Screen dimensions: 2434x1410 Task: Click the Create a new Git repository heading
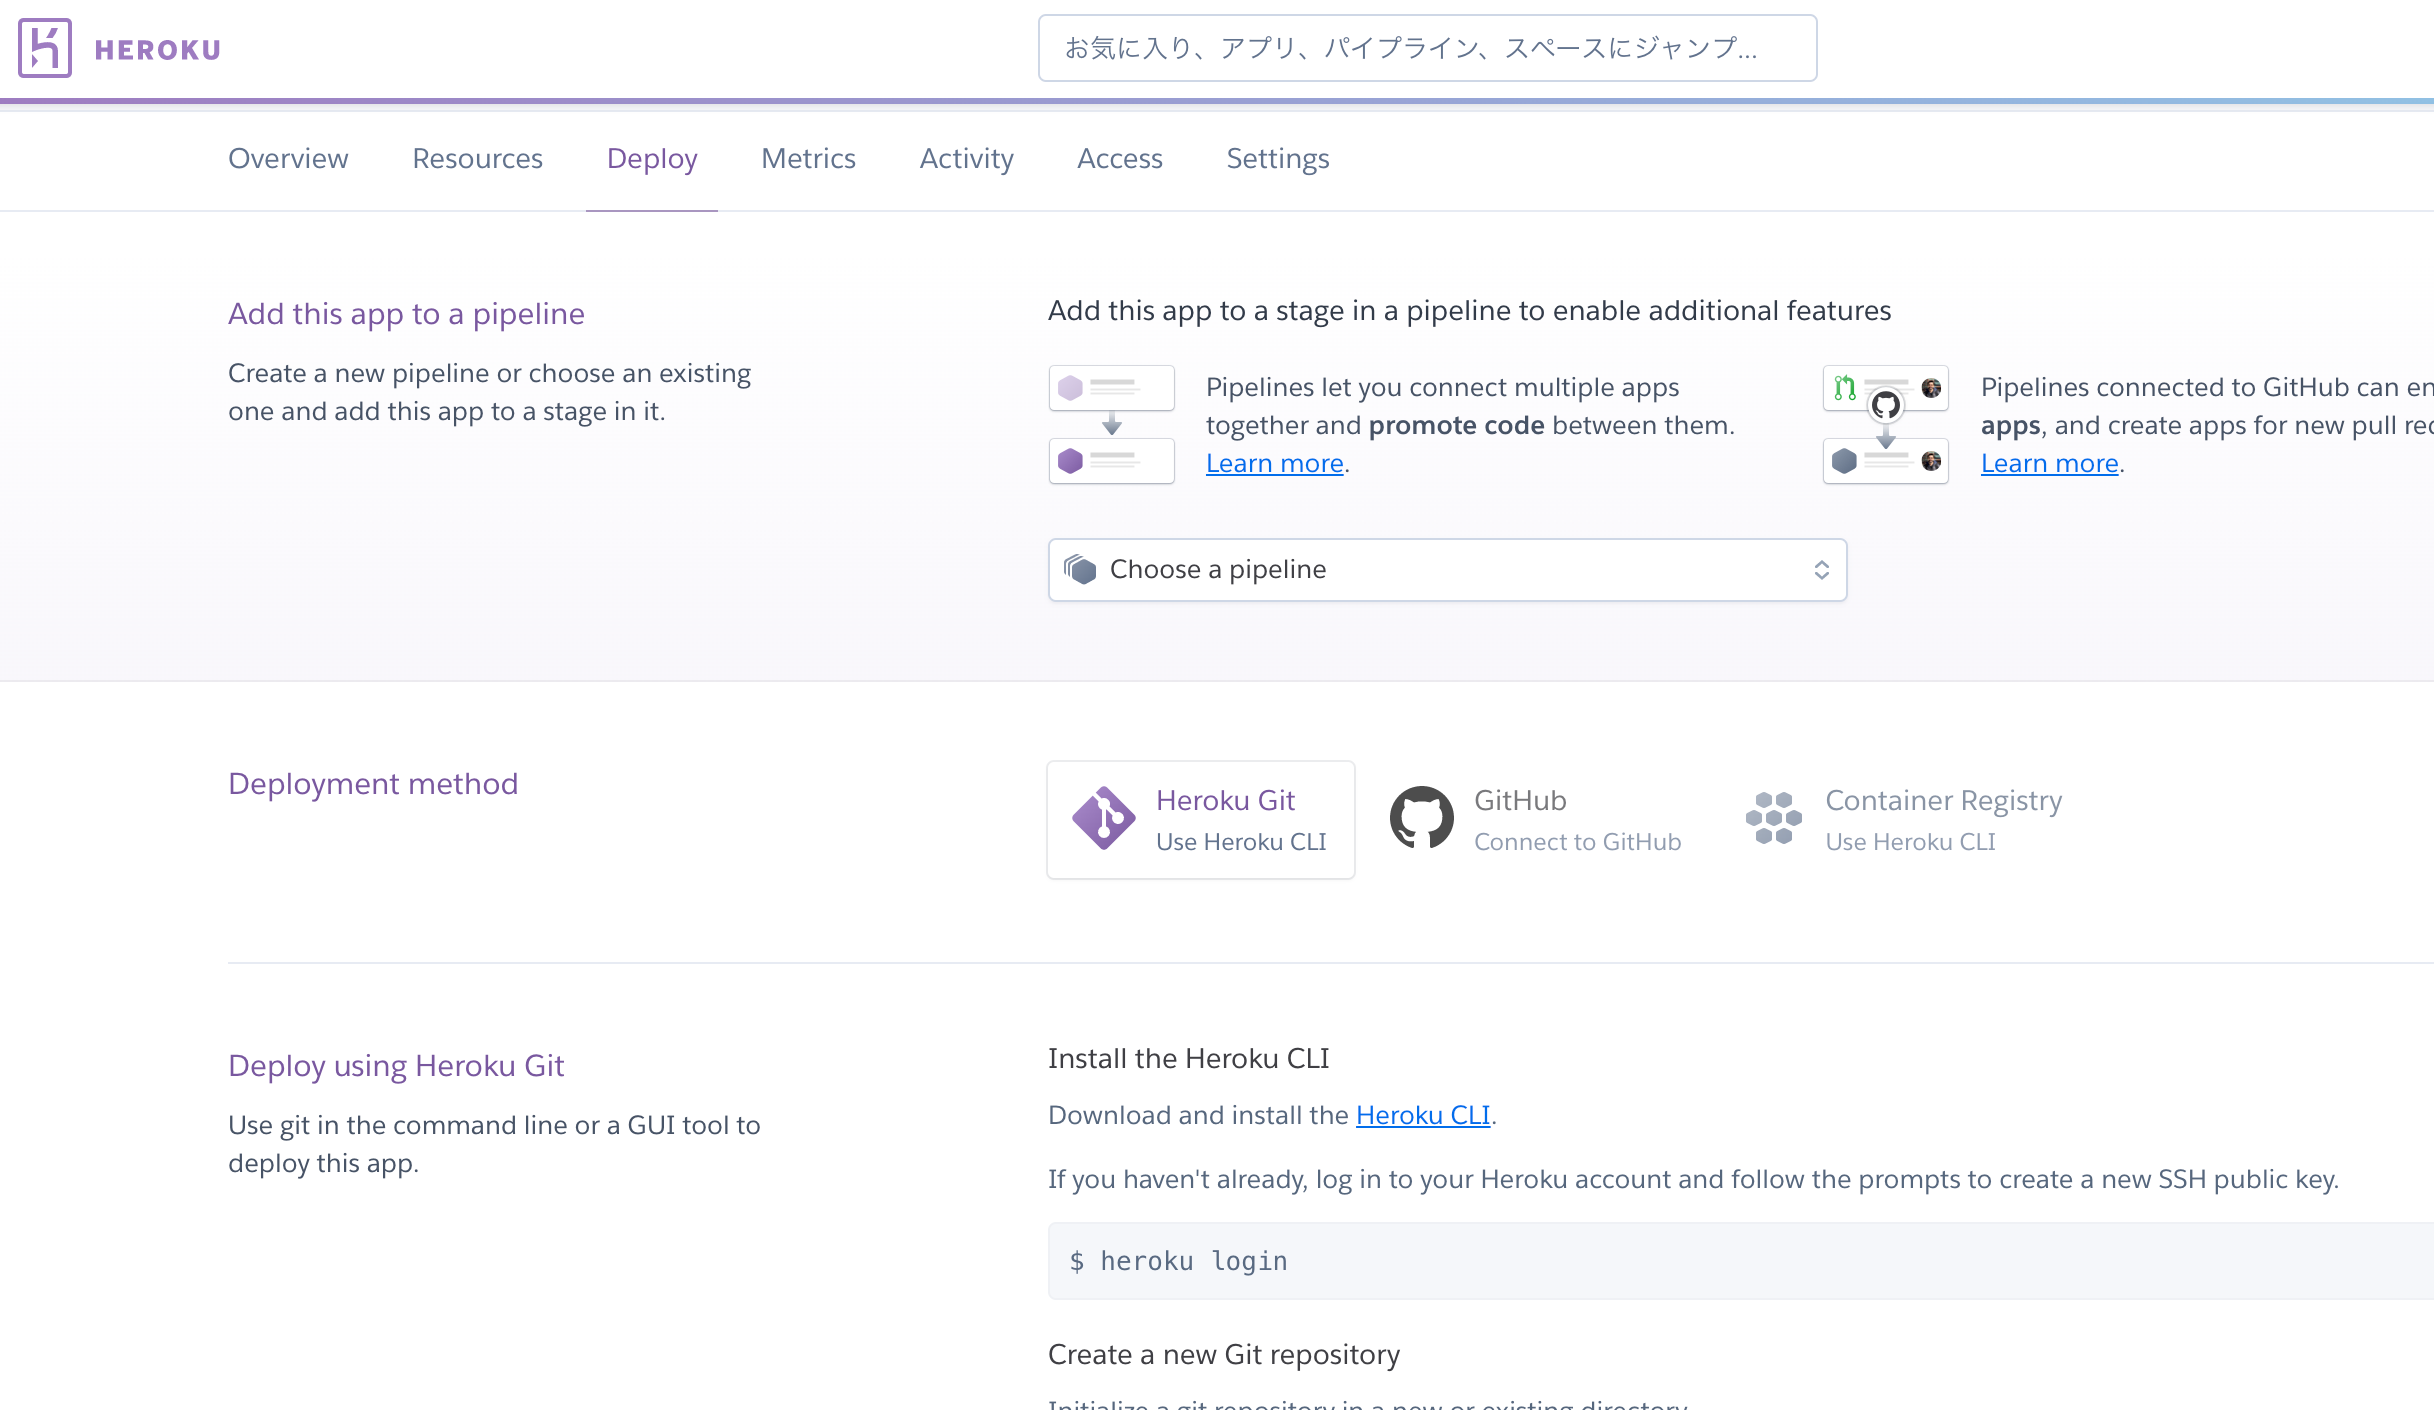pyautogui.click(x=1224, y=1355)
